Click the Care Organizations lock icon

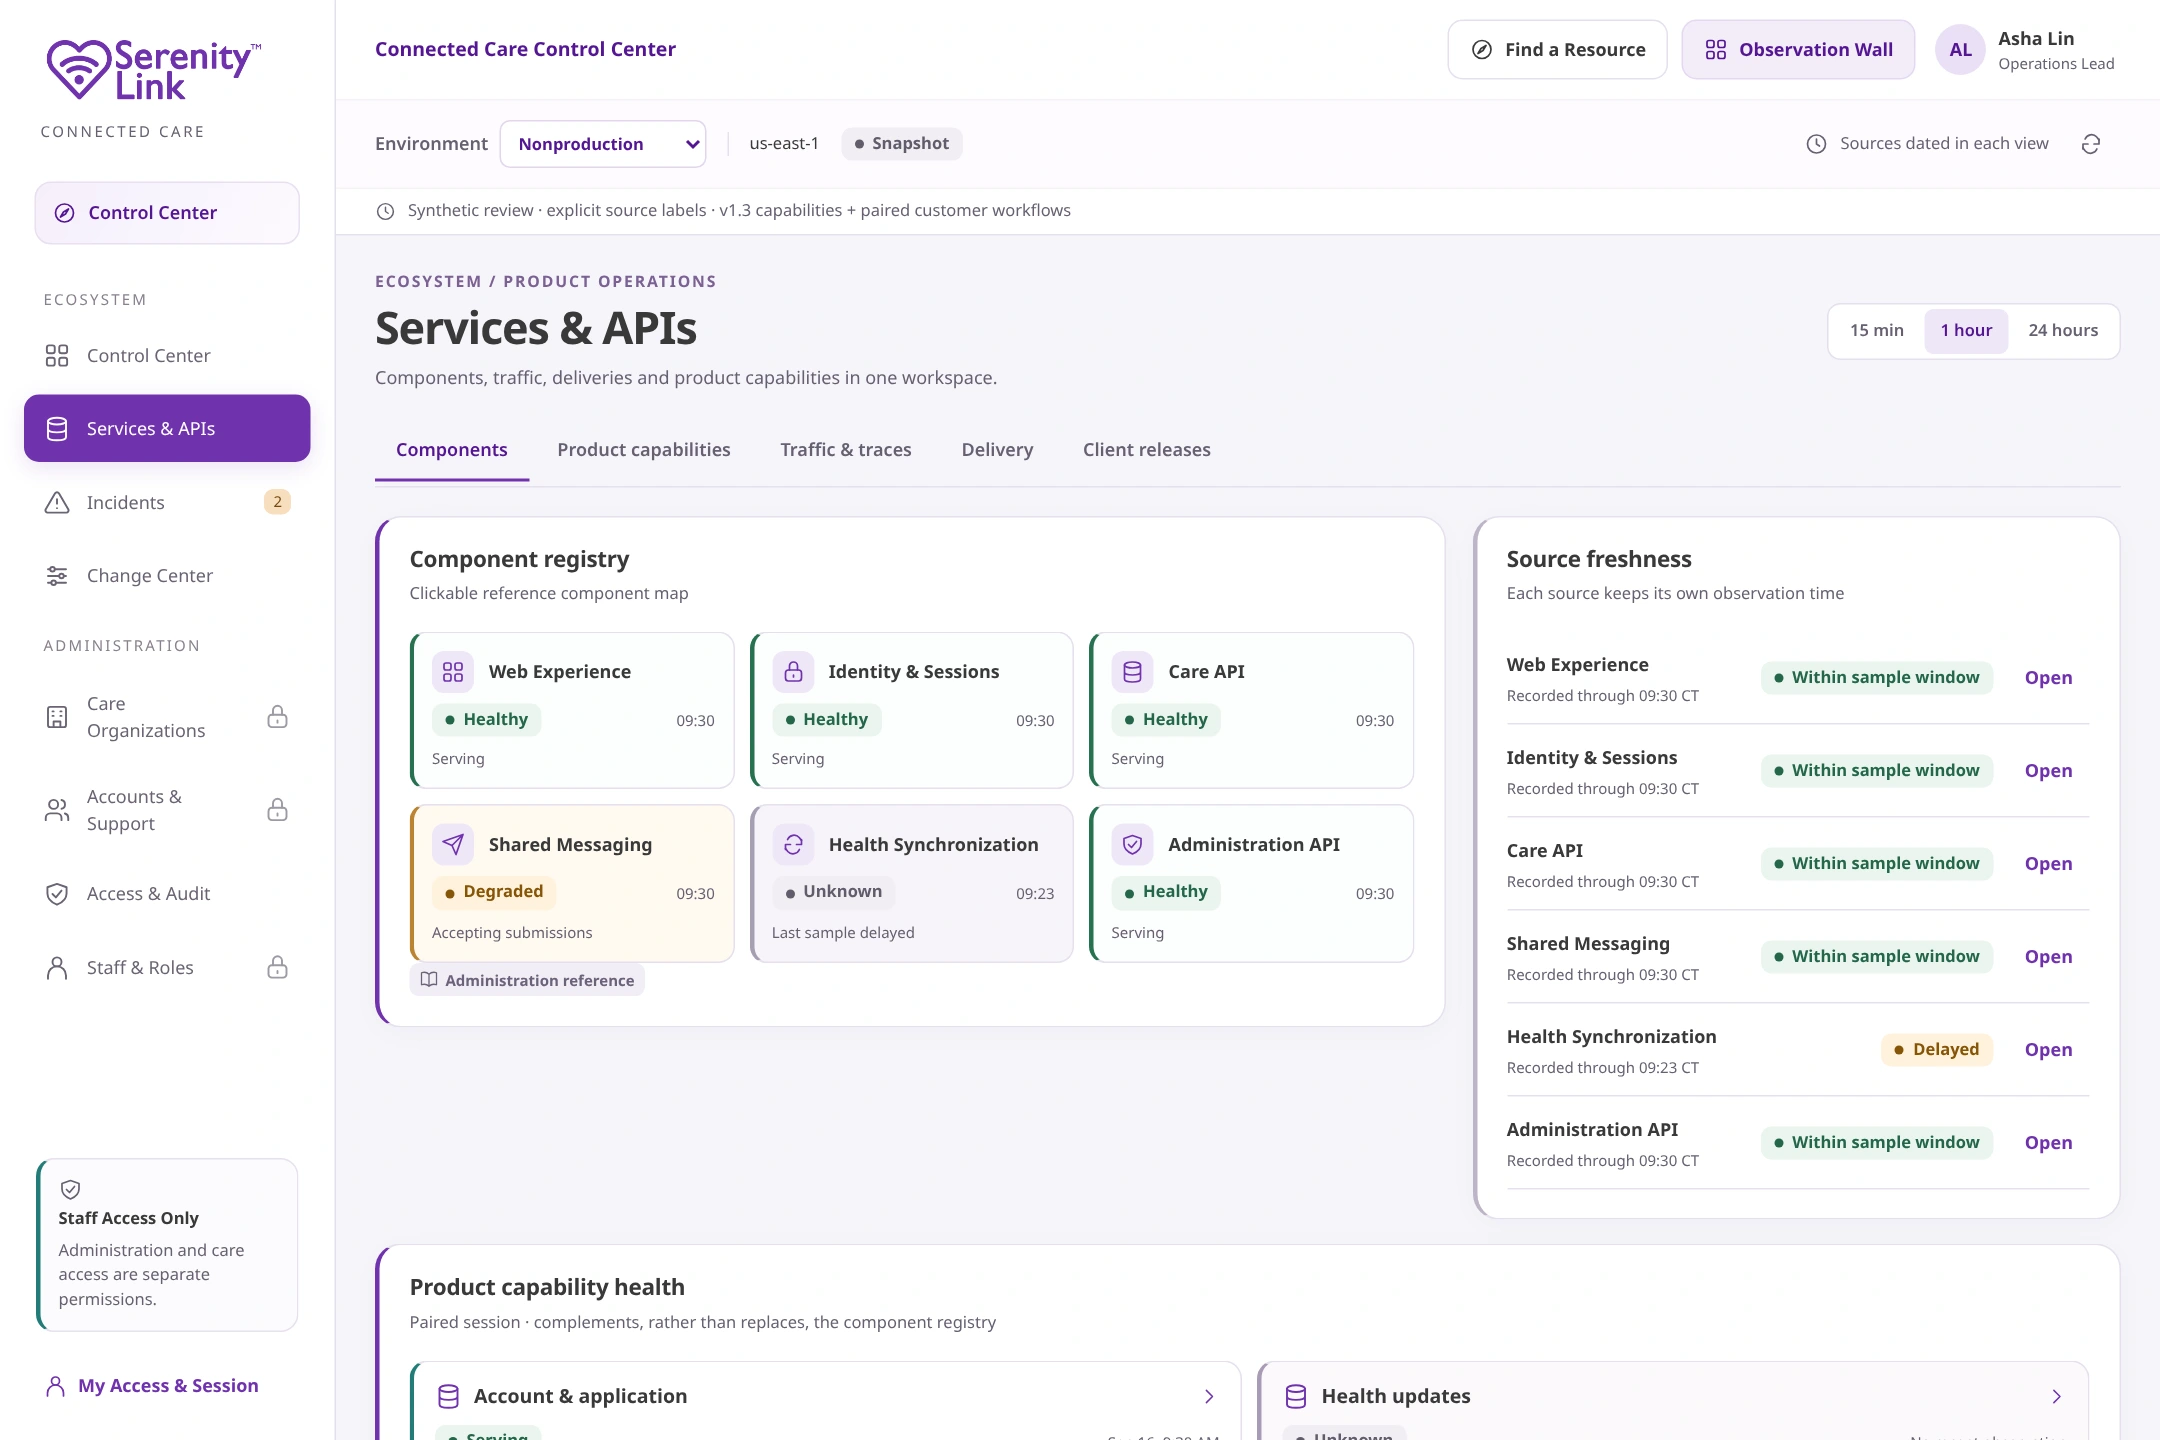pos(278,717)
